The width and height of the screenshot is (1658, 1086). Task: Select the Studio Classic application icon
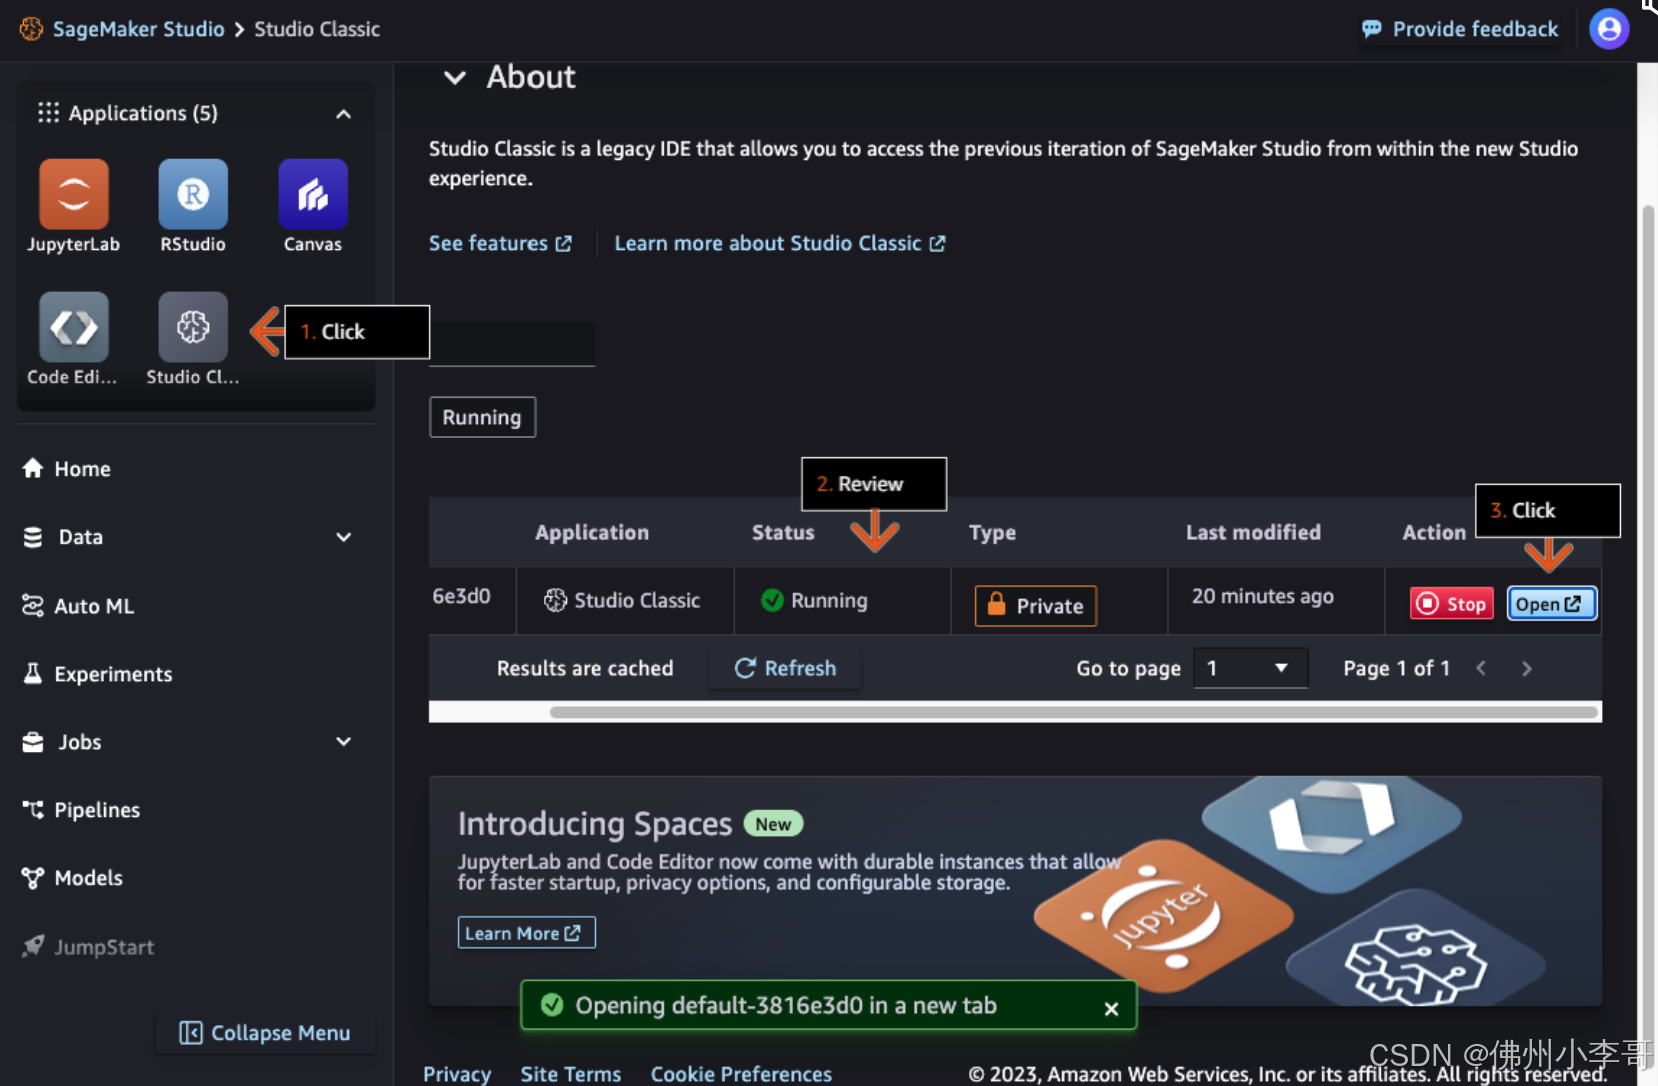click(193, 327)
